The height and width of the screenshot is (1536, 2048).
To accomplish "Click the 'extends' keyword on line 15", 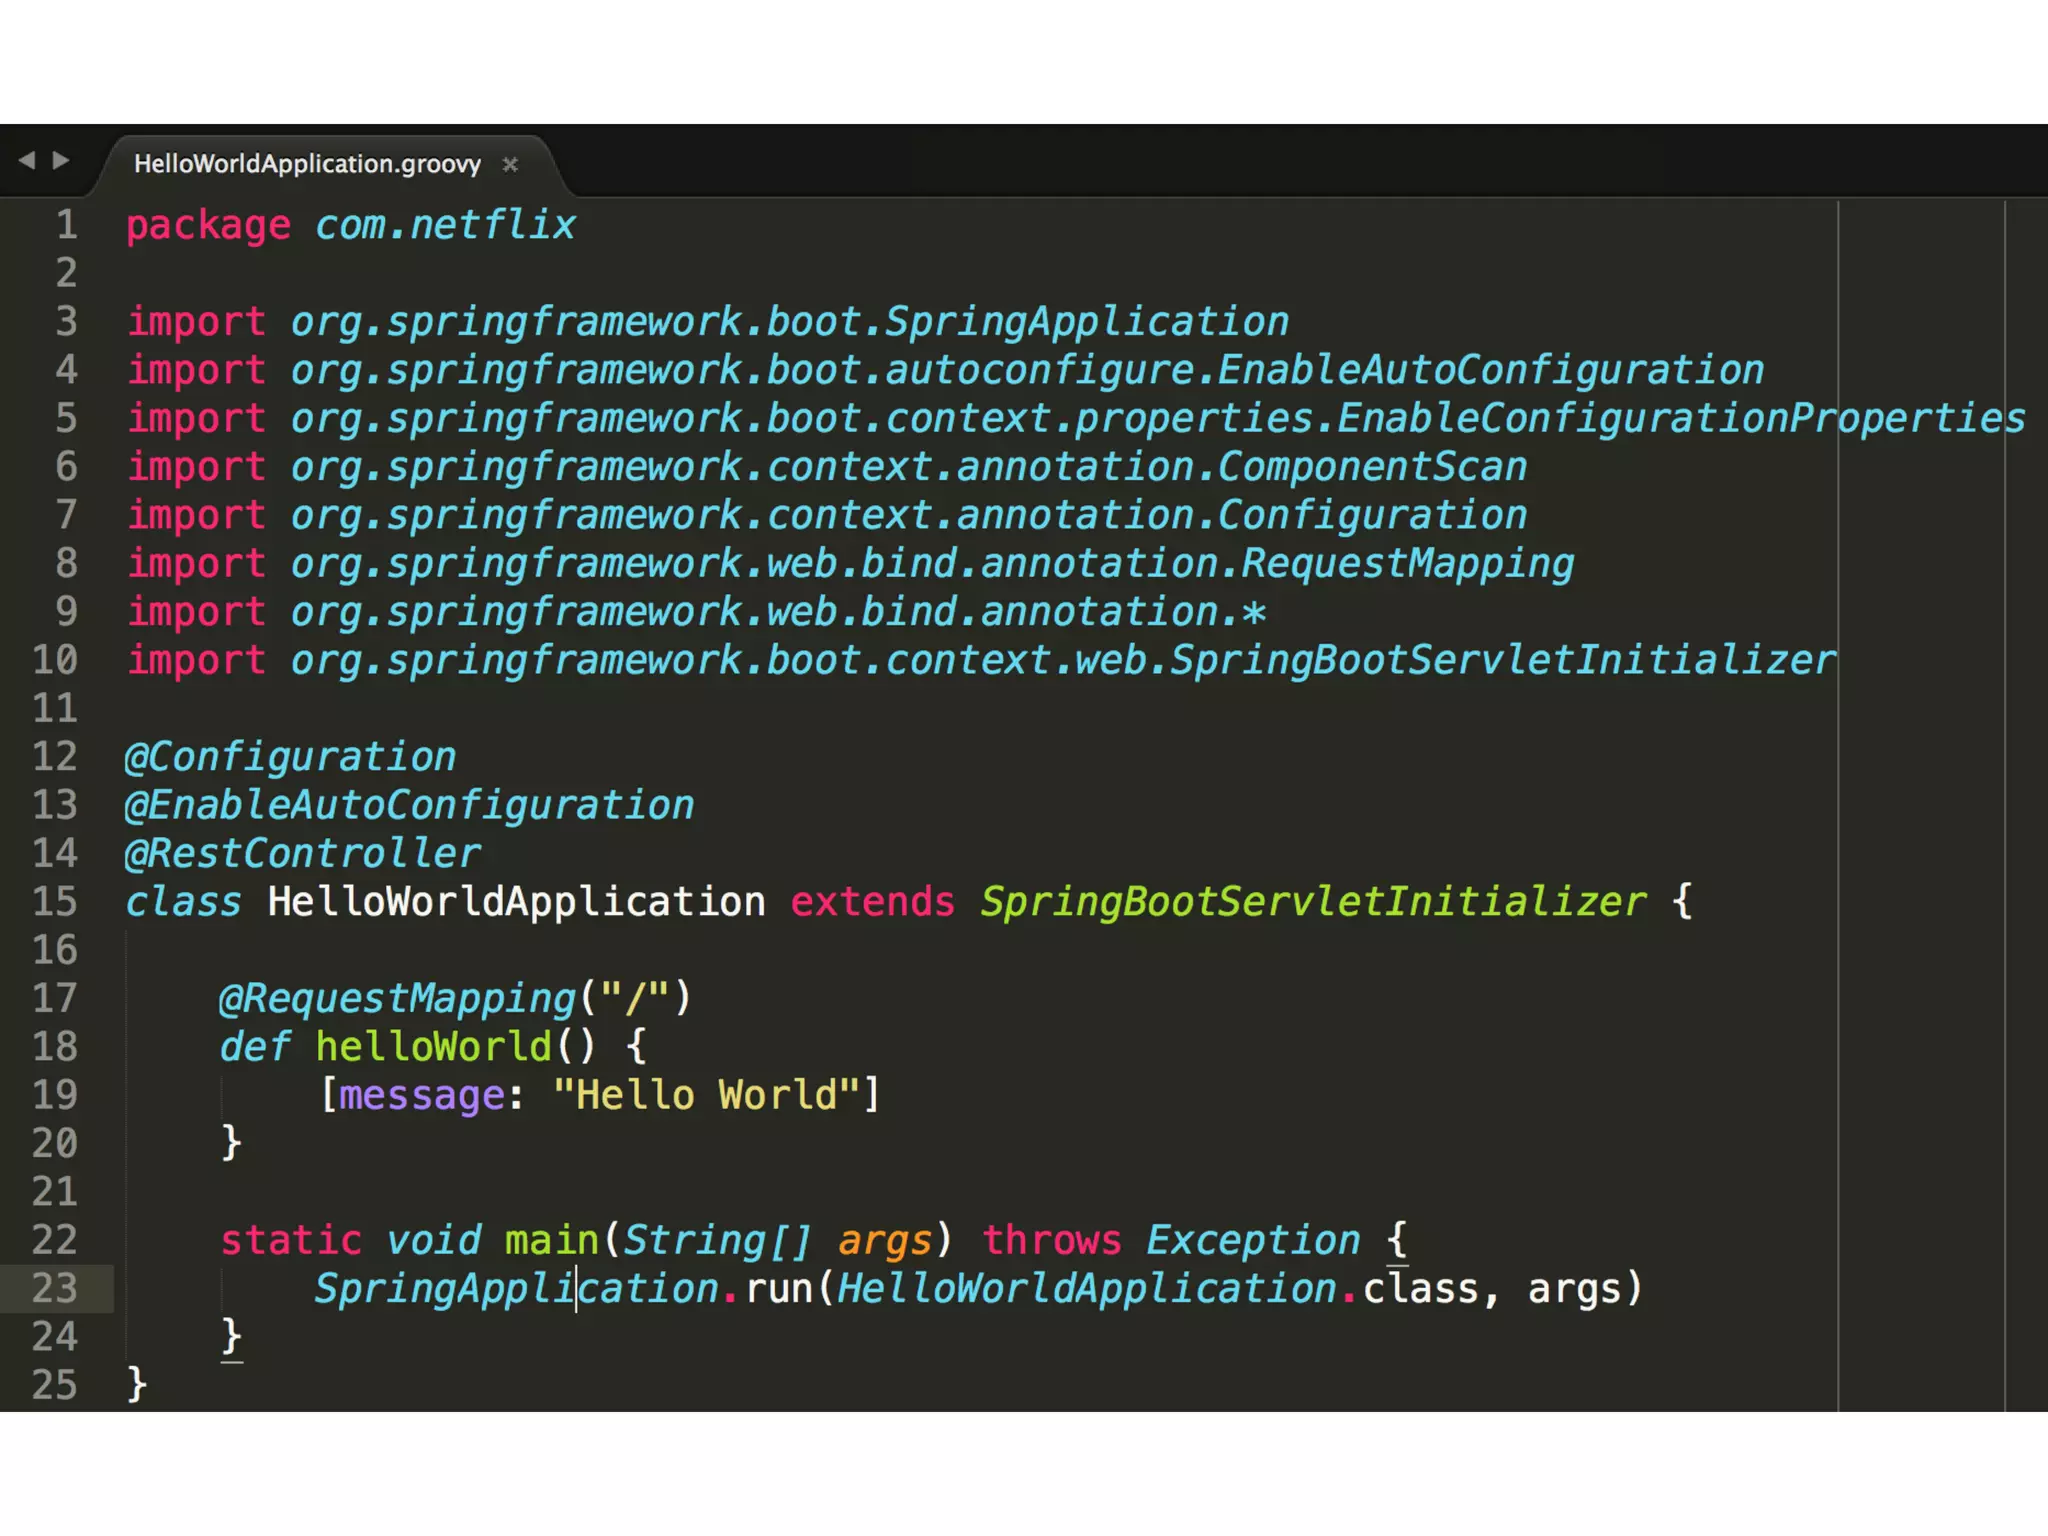I will click(x=872, y=902).
